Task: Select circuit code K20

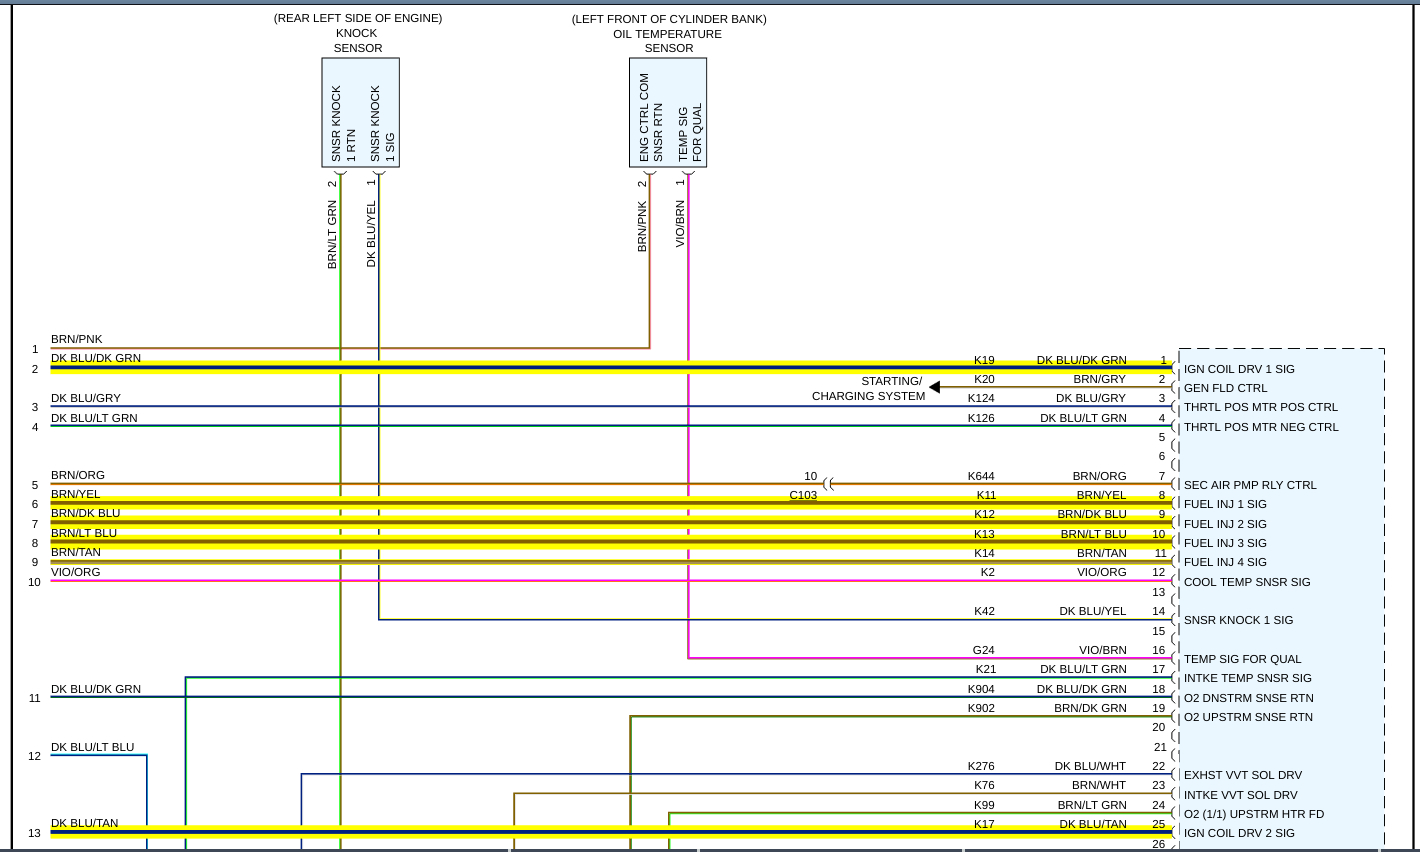Action: pos(984,379)
